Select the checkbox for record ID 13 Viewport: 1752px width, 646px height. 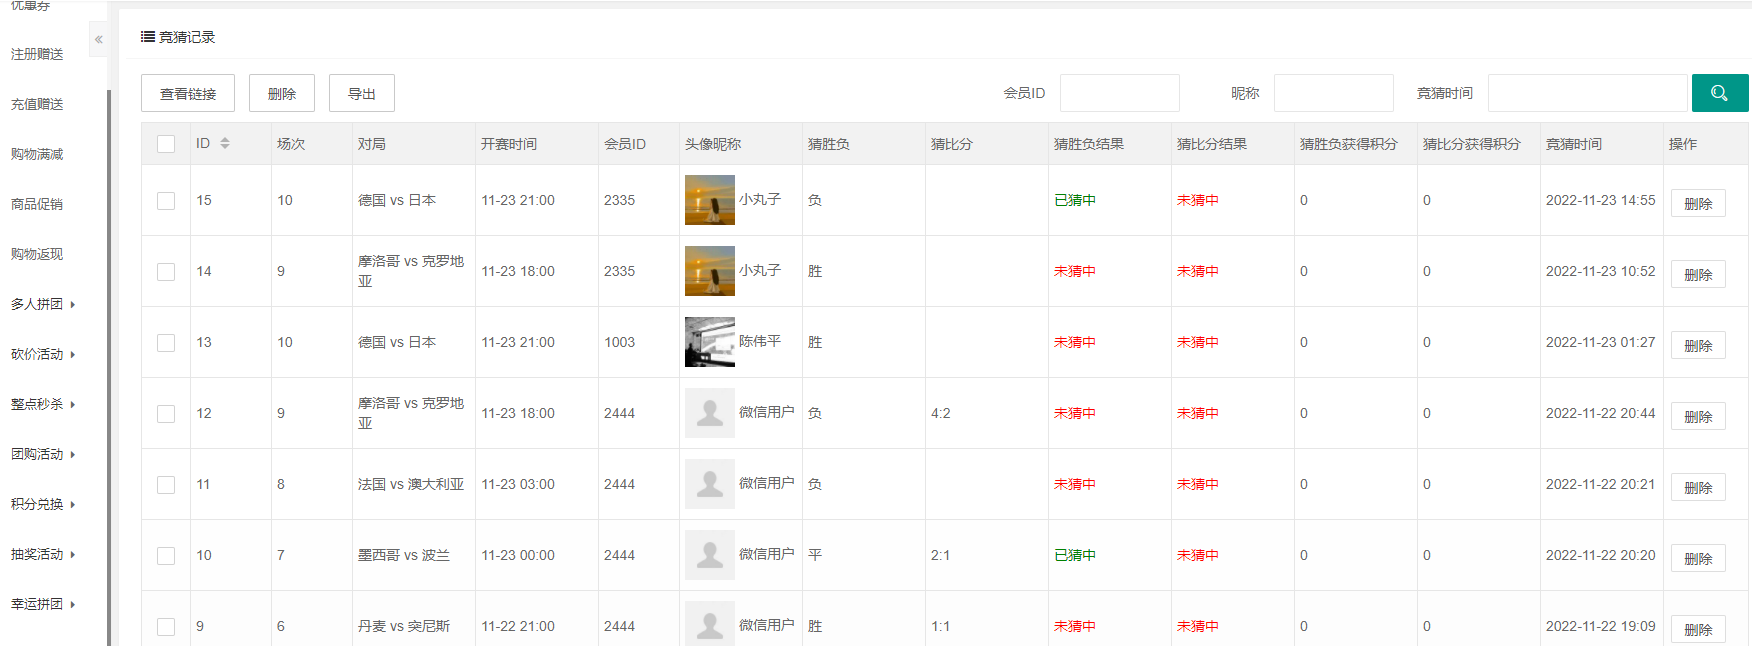point(166,343)
